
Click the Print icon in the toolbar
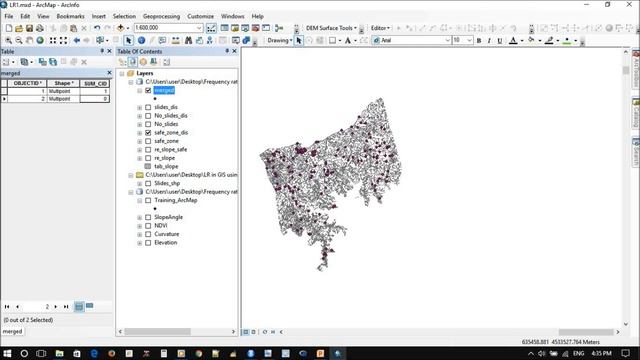click(x=40, y=28)
